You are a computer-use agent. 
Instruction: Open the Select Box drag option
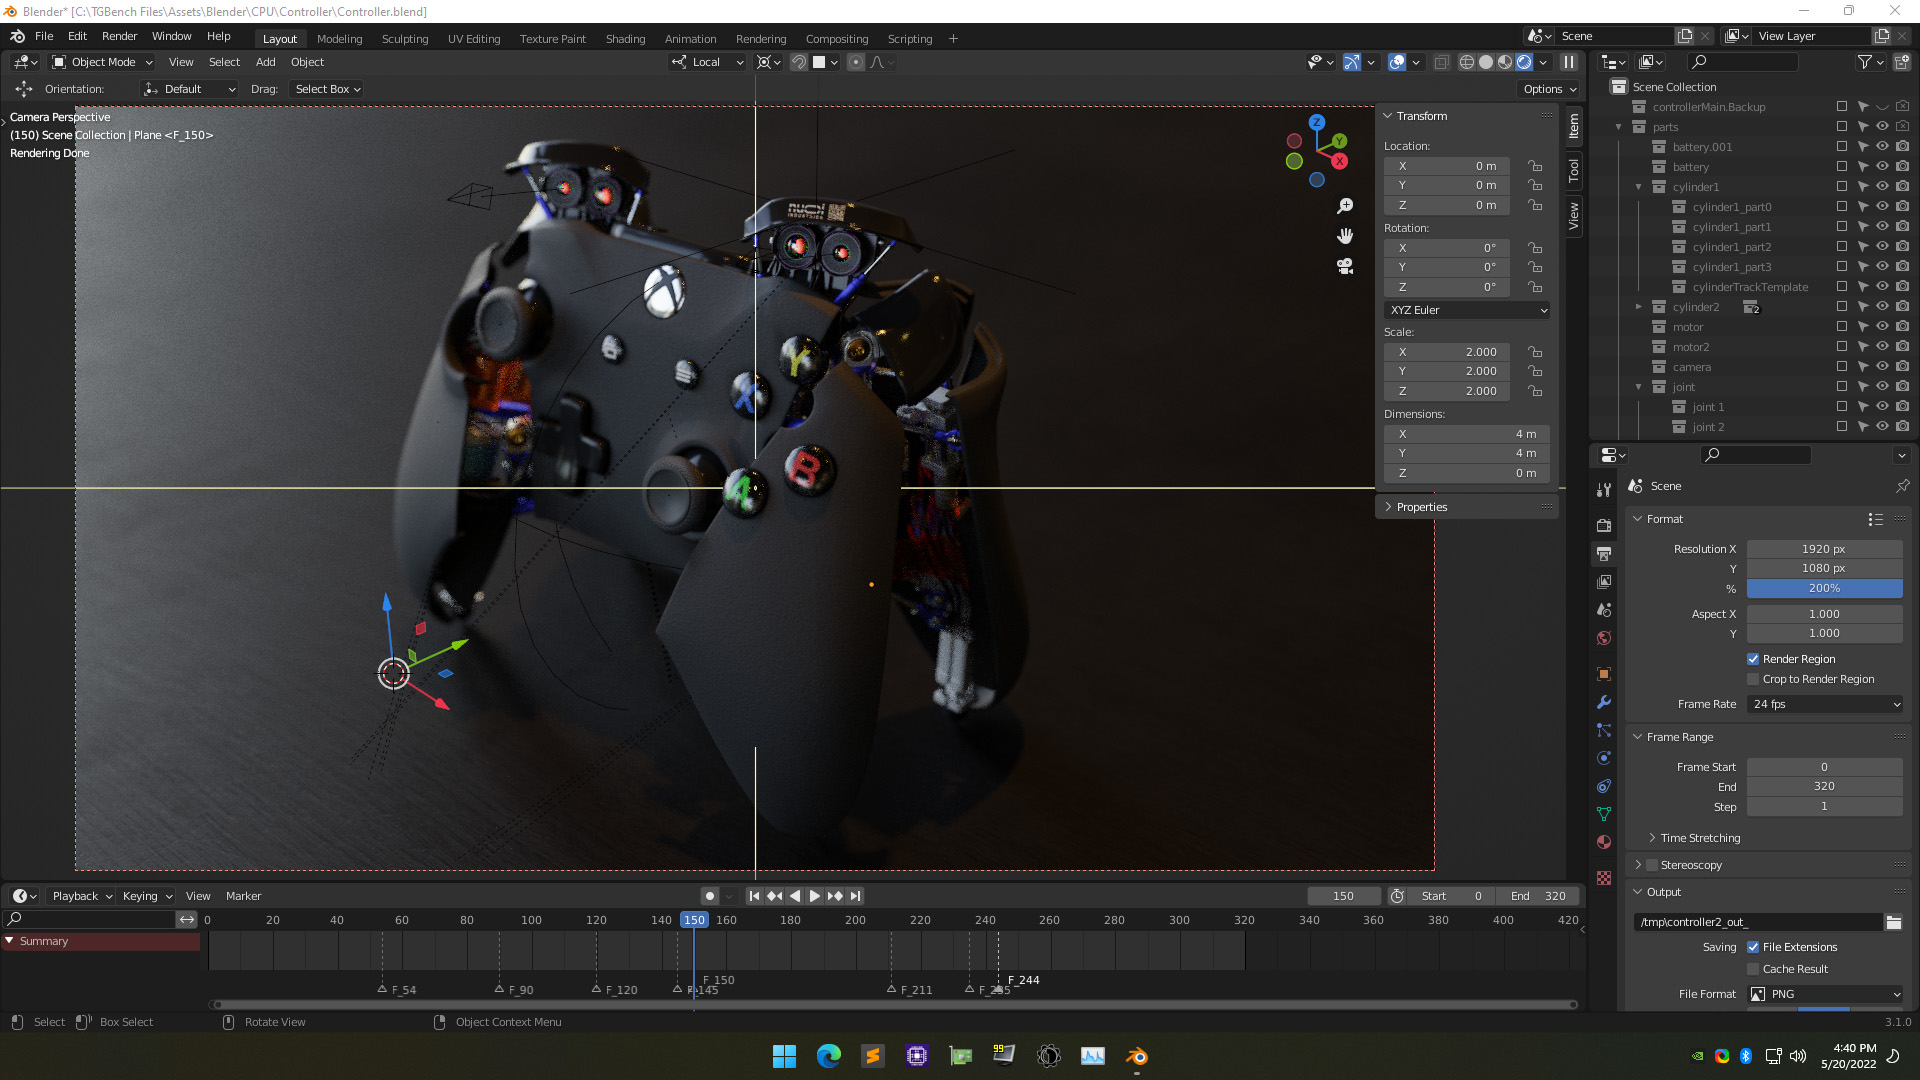click(327, 89)
